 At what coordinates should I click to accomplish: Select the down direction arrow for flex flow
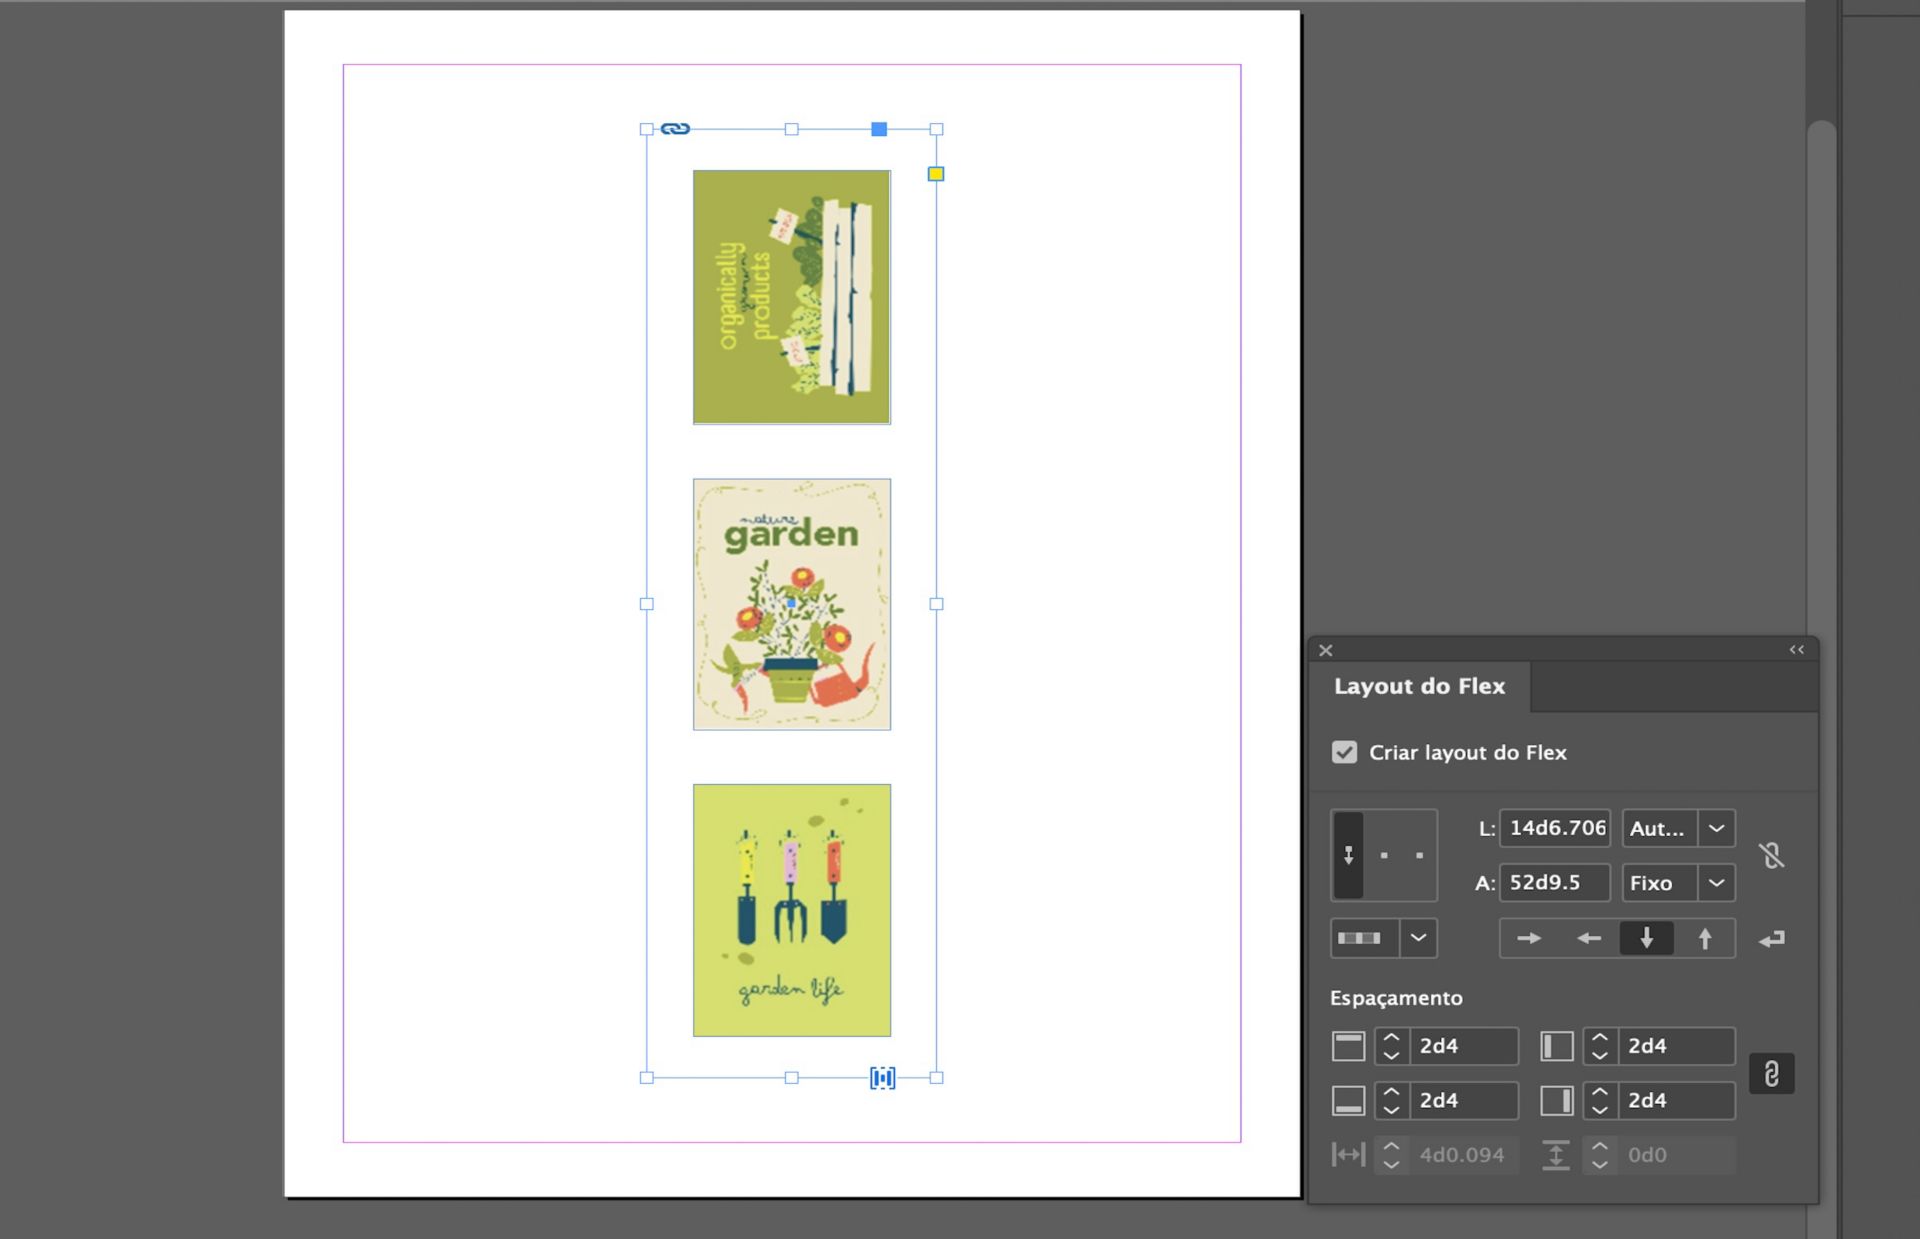1646,938
